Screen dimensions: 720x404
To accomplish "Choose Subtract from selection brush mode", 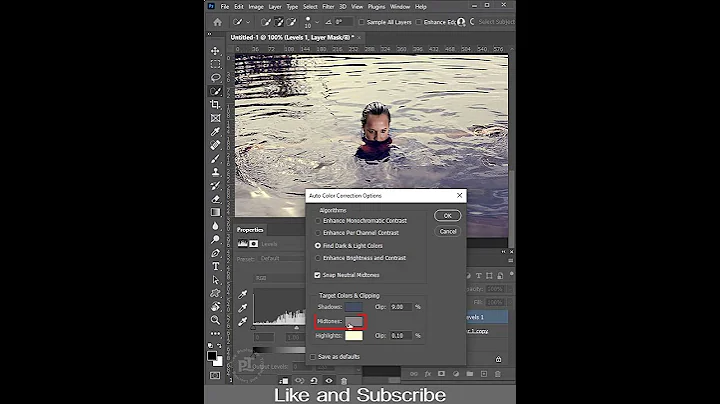I will coord(291,22).
